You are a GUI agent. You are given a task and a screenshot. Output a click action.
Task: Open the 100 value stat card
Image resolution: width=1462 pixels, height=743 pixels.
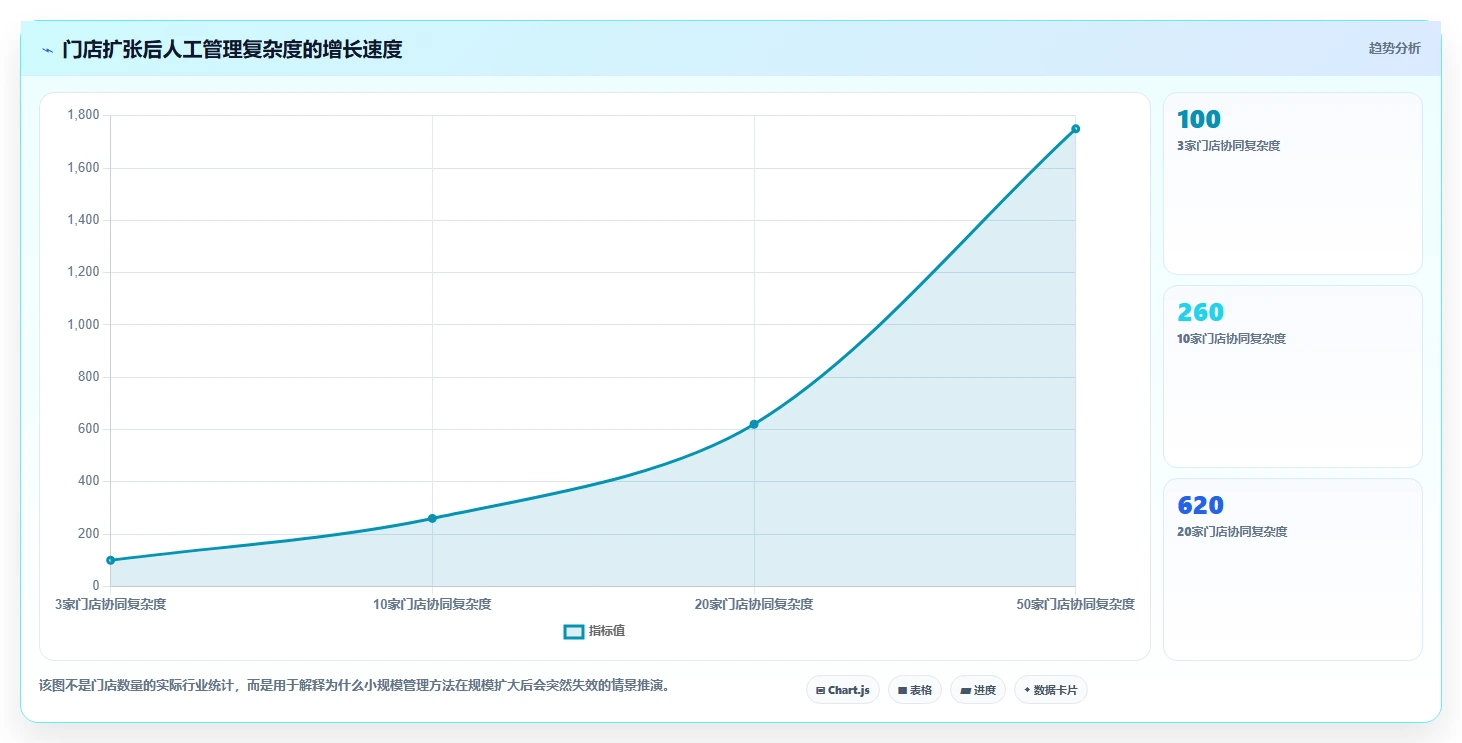click(x=1293, y=183)
